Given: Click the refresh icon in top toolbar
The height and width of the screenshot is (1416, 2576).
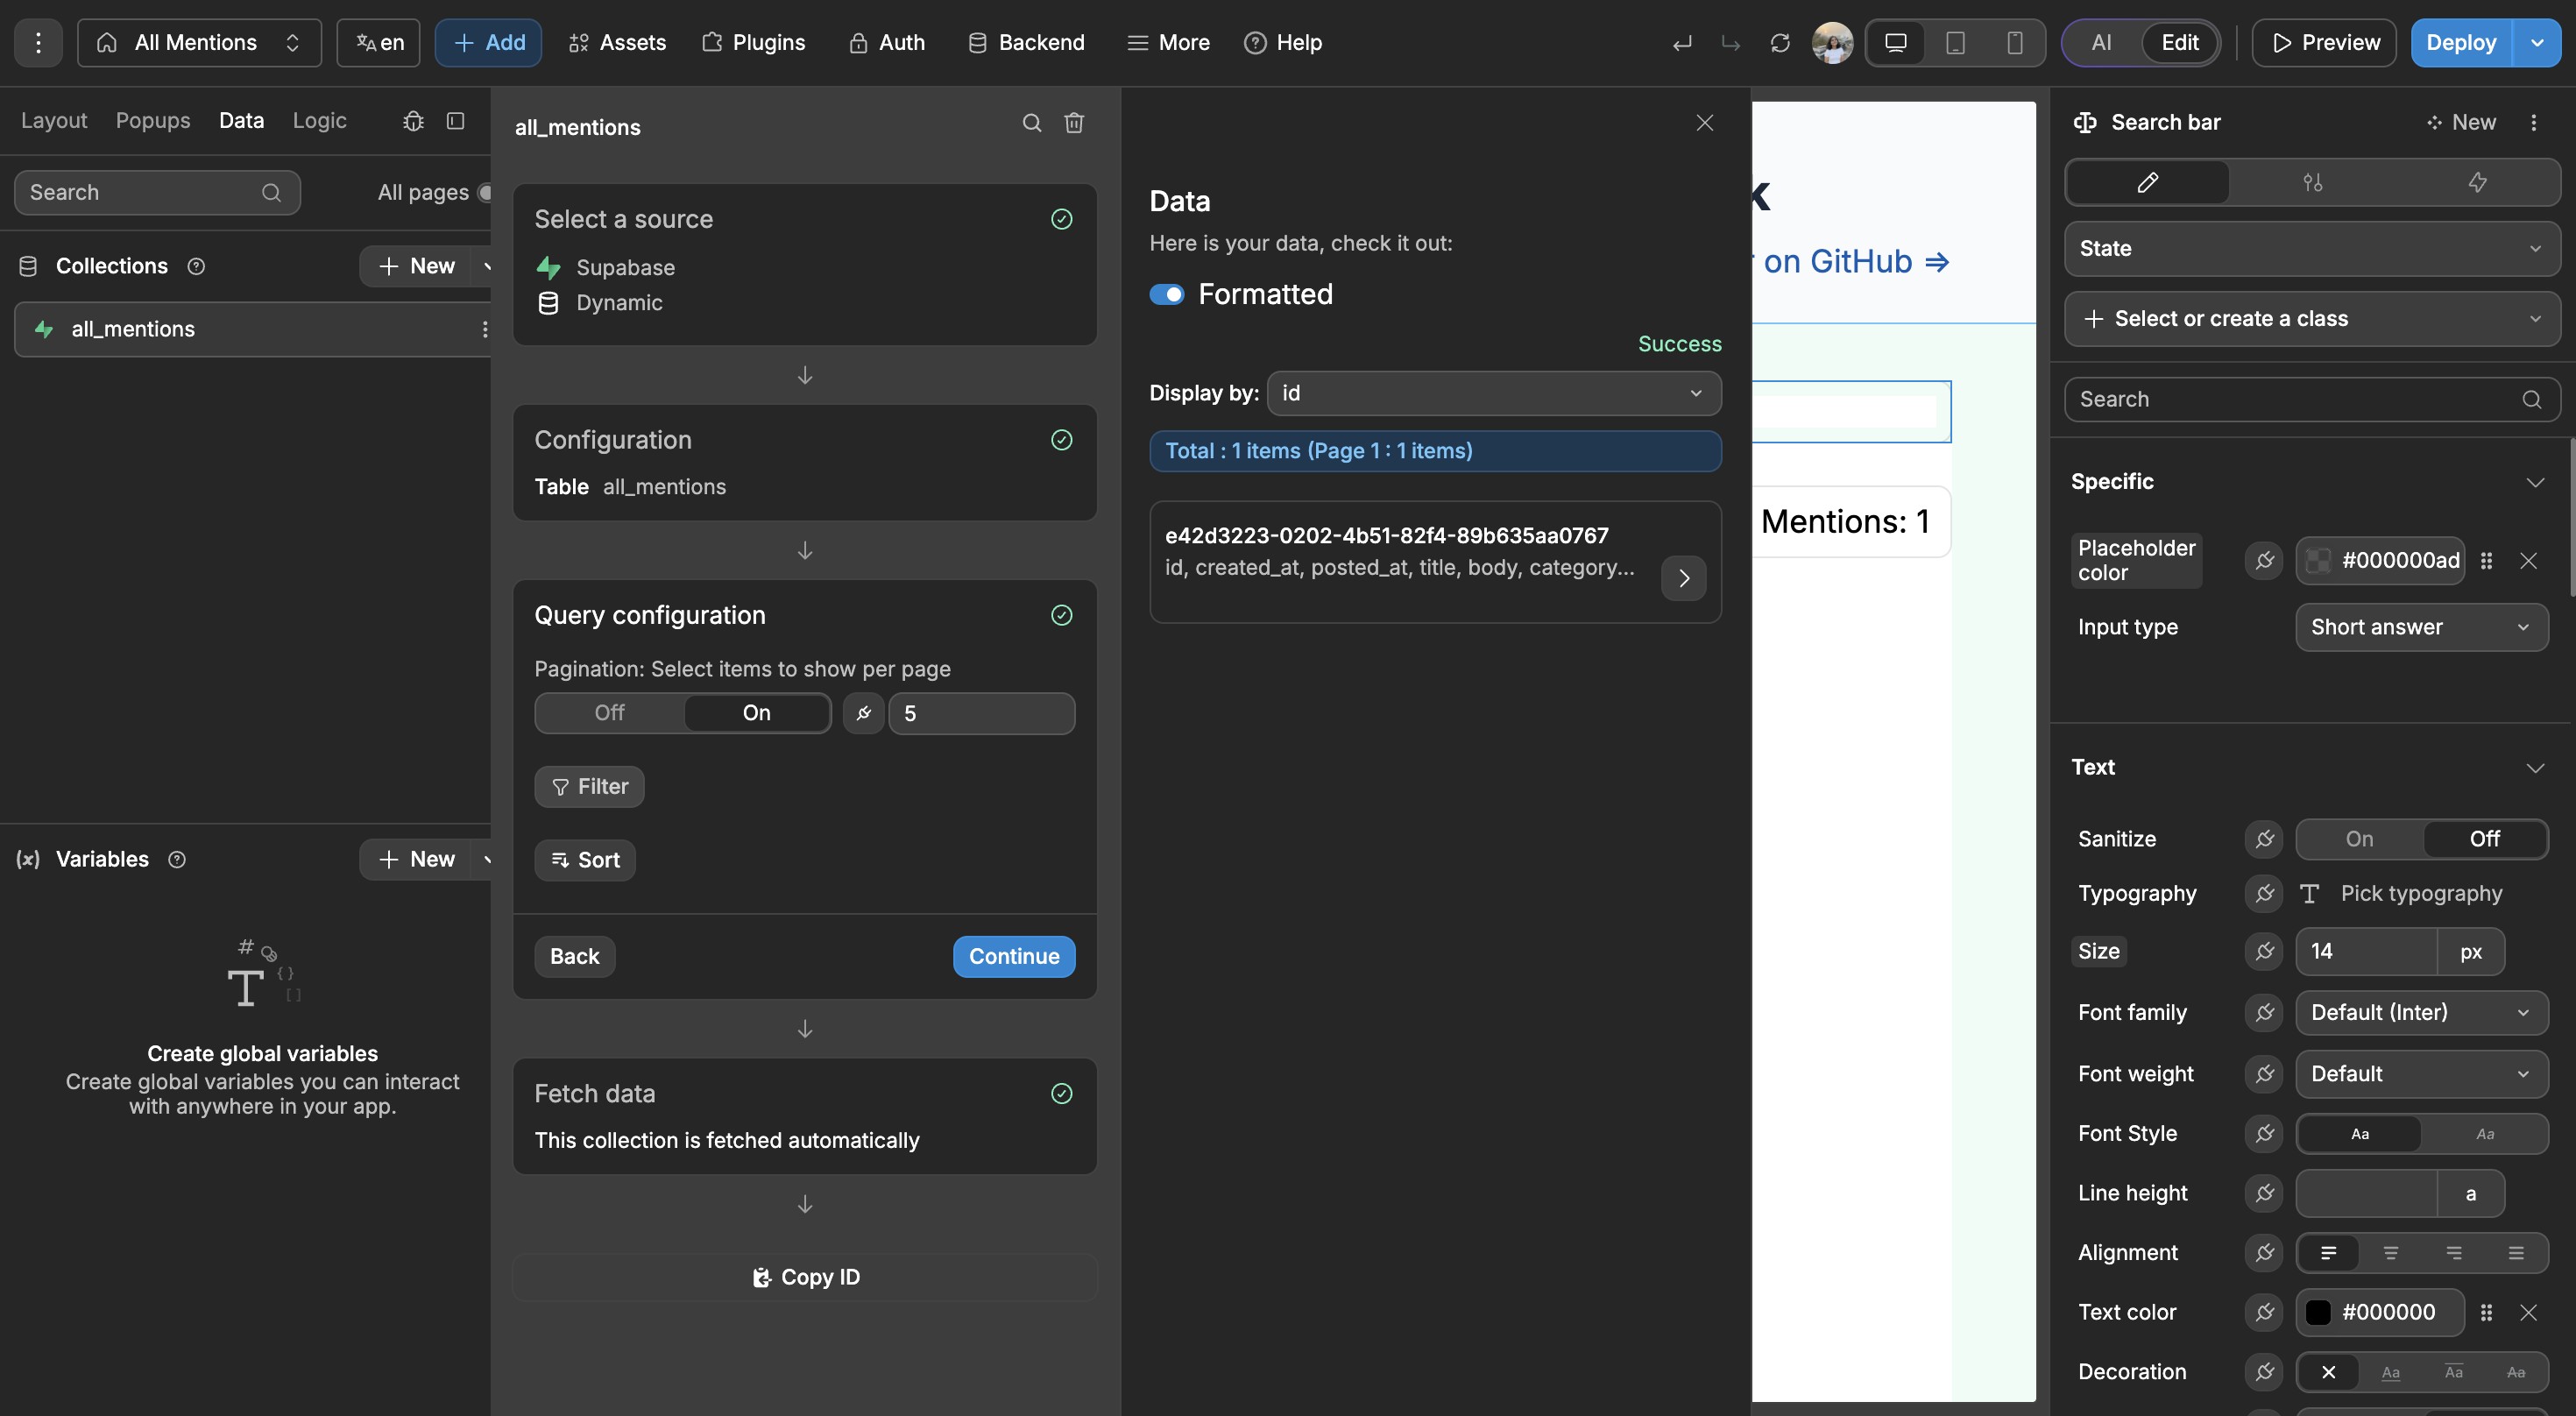Looking at the screenshot, I should 1779,43.
